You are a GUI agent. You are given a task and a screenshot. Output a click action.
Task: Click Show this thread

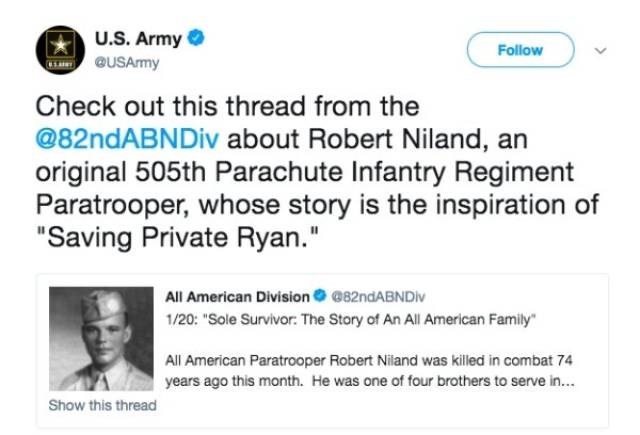coord(102,405)
